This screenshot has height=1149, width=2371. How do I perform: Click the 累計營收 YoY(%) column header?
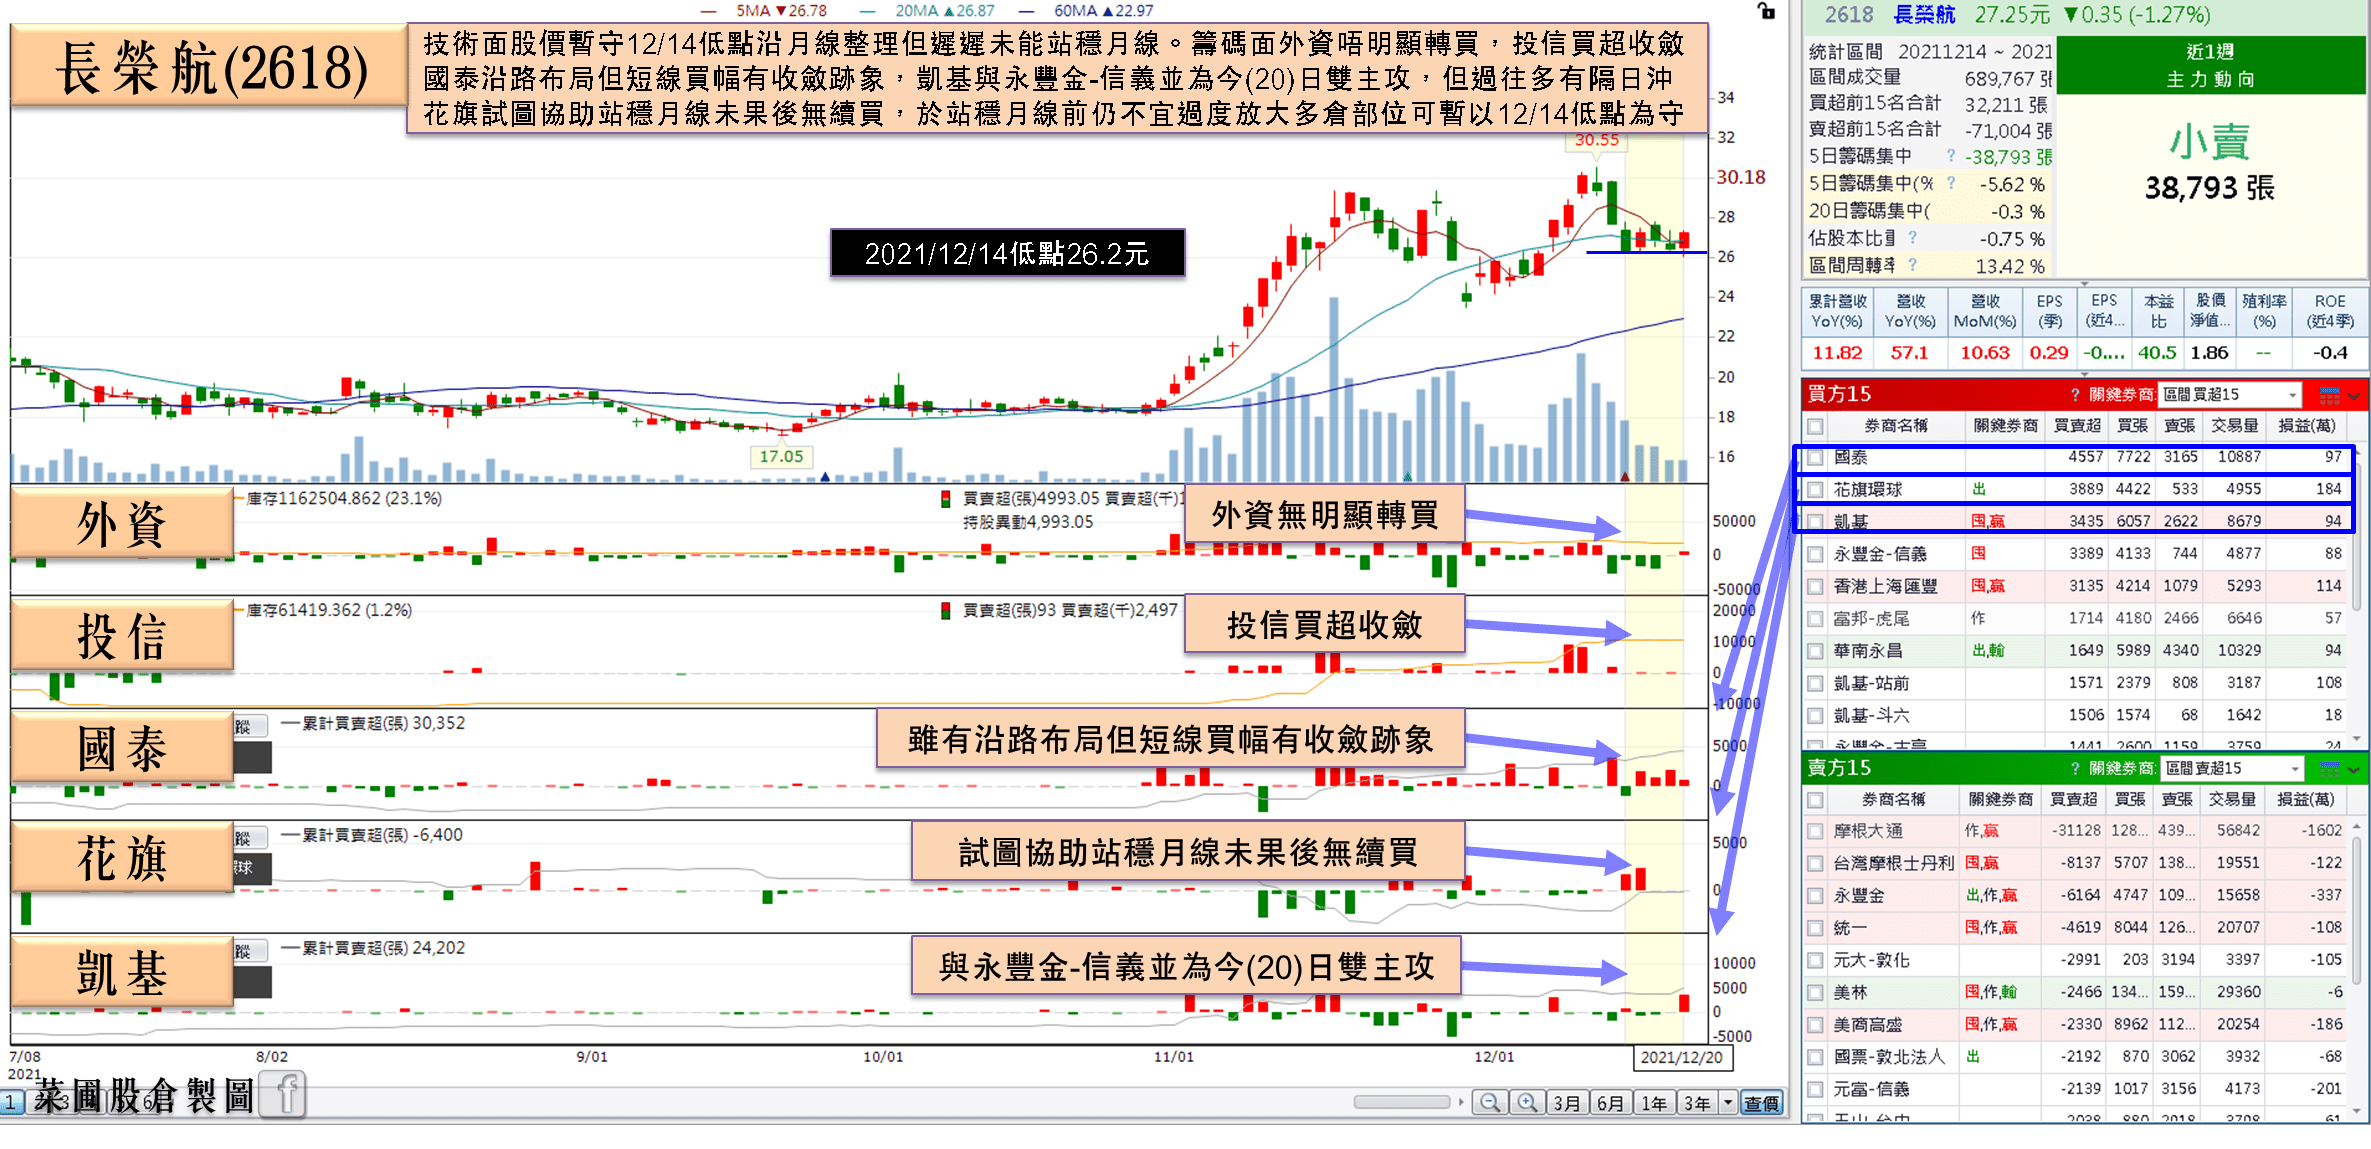point(1837,312)
